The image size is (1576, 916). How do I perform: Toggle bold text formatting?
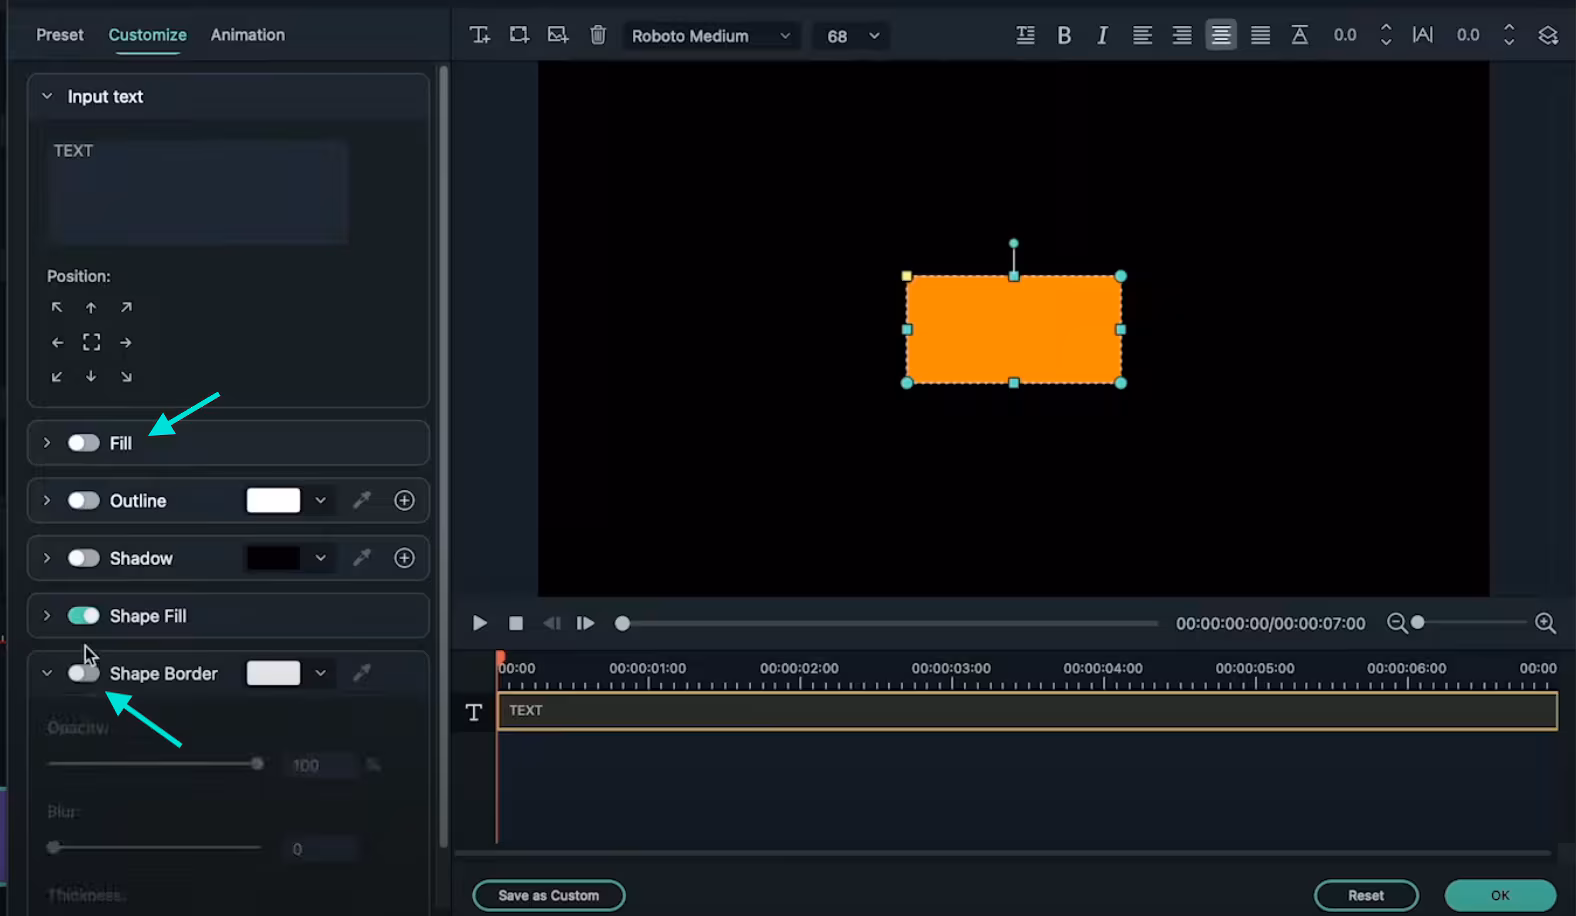pos(1064,35)
